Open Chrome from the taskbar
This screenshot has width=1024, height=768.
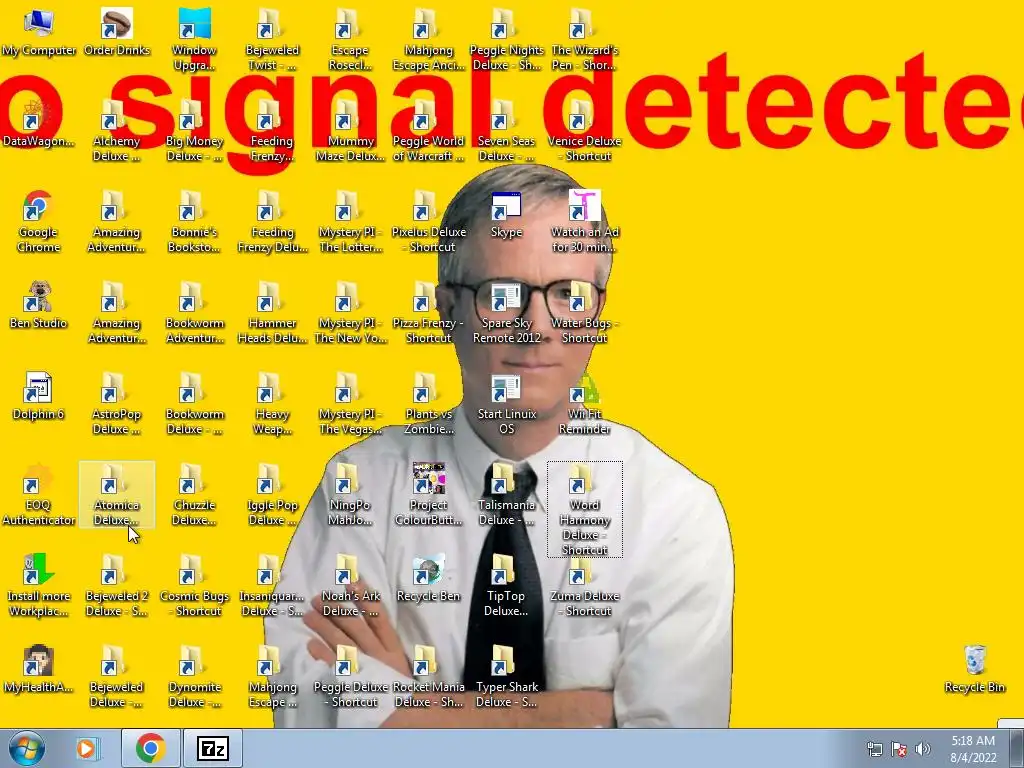tap(150, 748)
